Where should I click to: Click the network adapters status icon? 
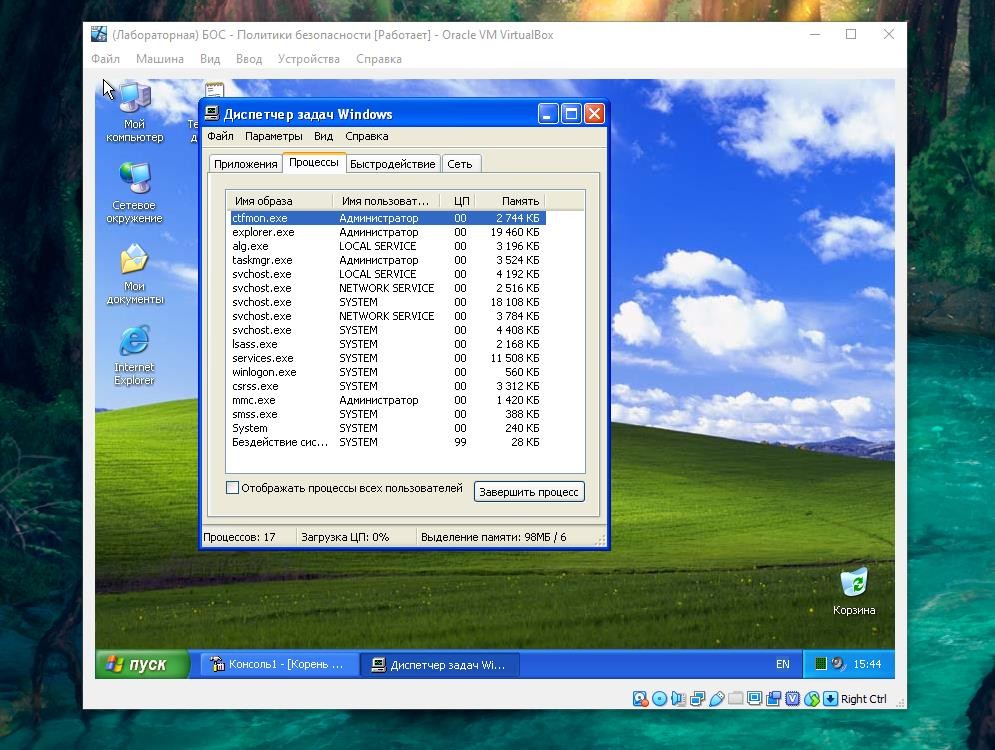pos(697,699)
